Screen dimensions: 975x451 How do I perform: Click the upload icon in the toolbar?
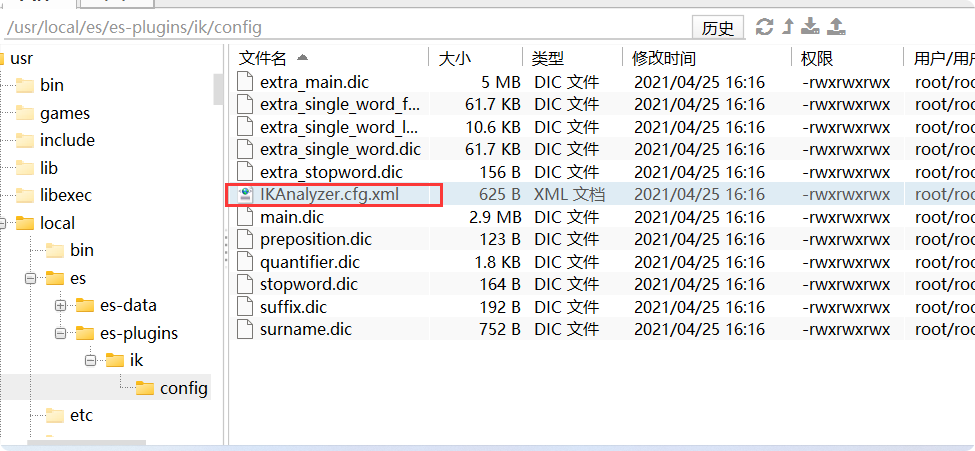point(837,26)
